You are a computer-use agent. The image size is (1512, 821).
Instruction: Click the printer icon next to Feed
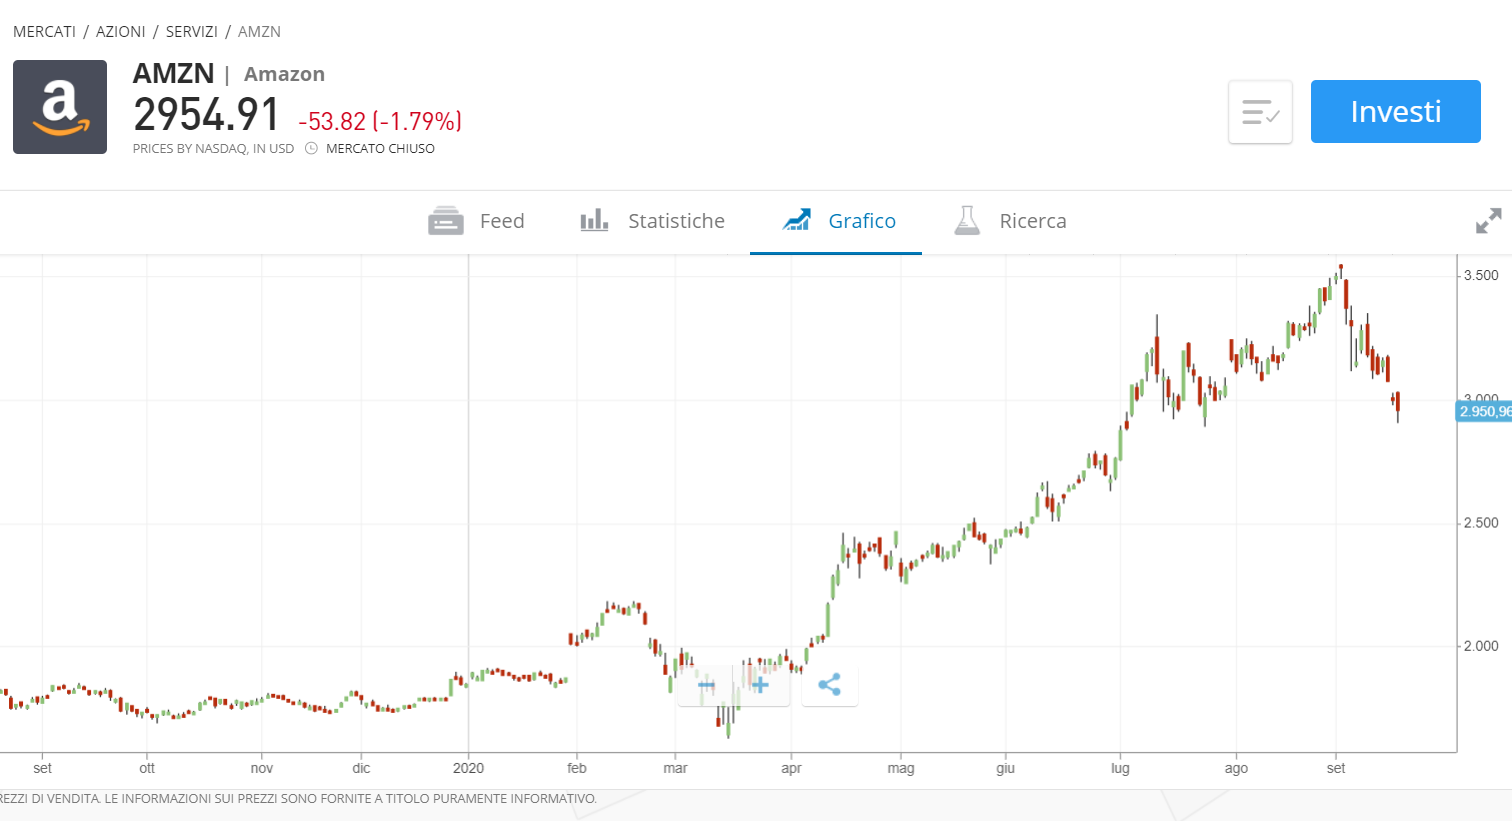coord(445,220)
